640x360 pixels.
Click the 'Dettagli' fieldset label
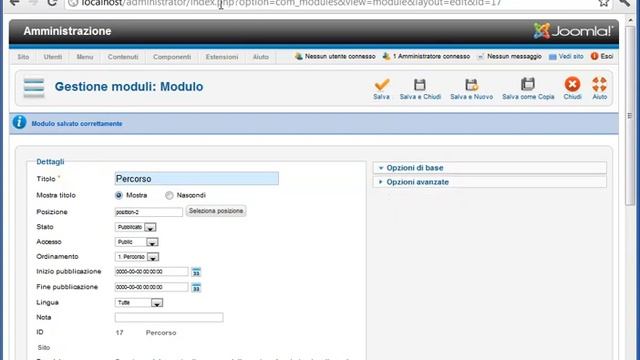[50, 162]
